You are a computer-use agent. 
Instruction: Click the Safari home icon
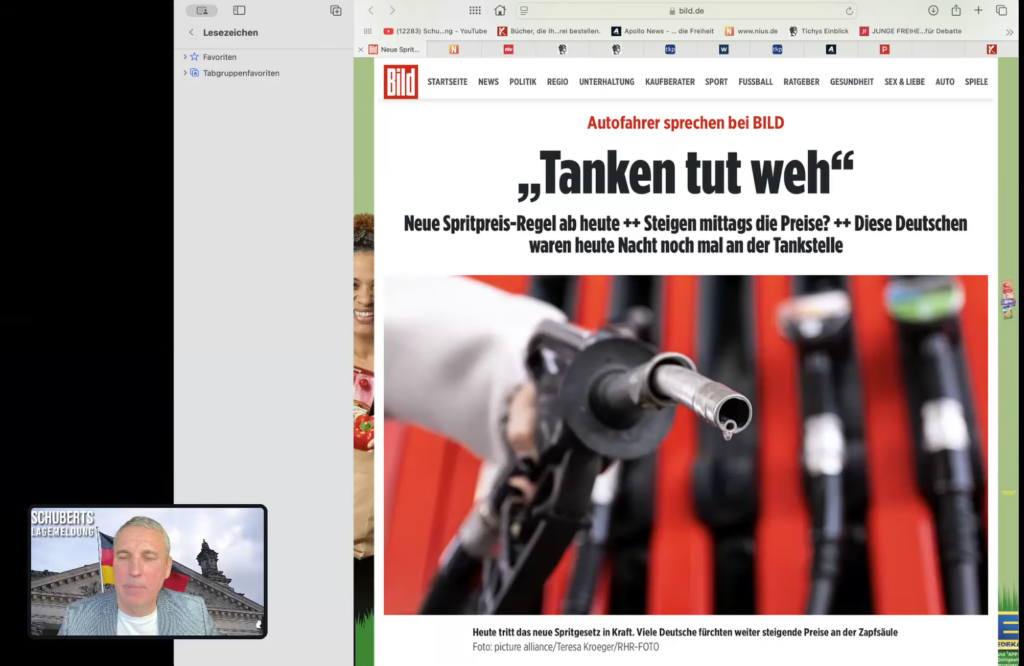point(500,10)
